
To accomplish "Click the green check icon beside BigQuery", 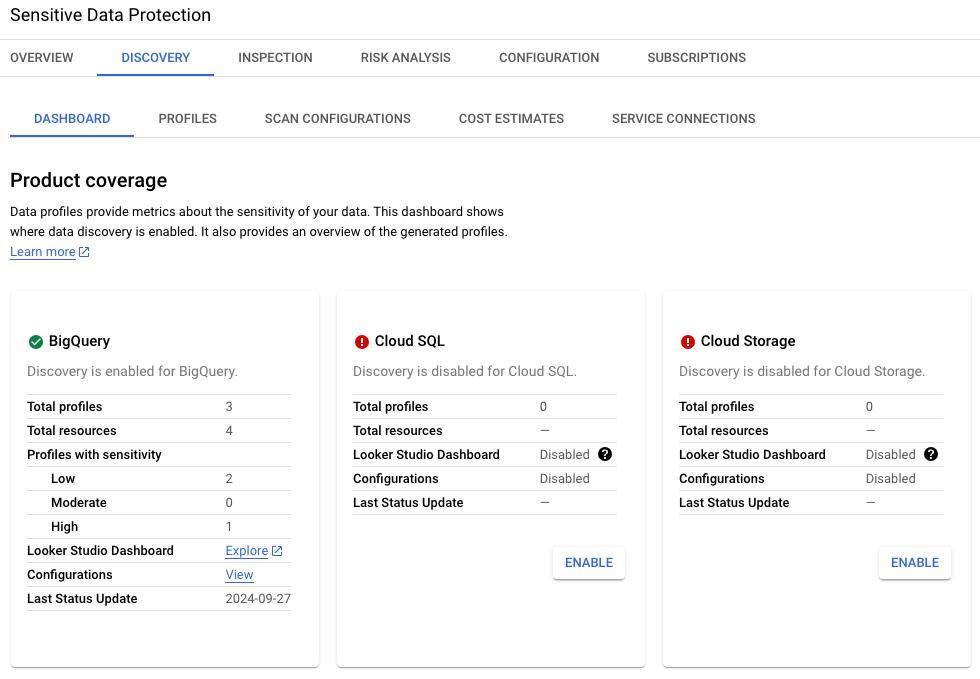I will 36,341.
